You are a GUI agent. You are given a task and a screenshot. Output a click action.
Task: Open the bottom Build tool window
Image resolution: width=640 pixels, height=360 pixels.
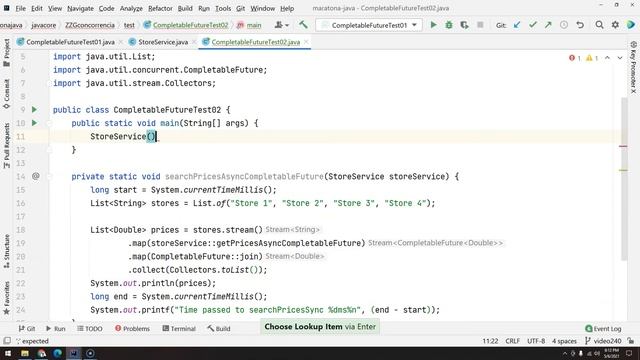[x=219, y=328]
